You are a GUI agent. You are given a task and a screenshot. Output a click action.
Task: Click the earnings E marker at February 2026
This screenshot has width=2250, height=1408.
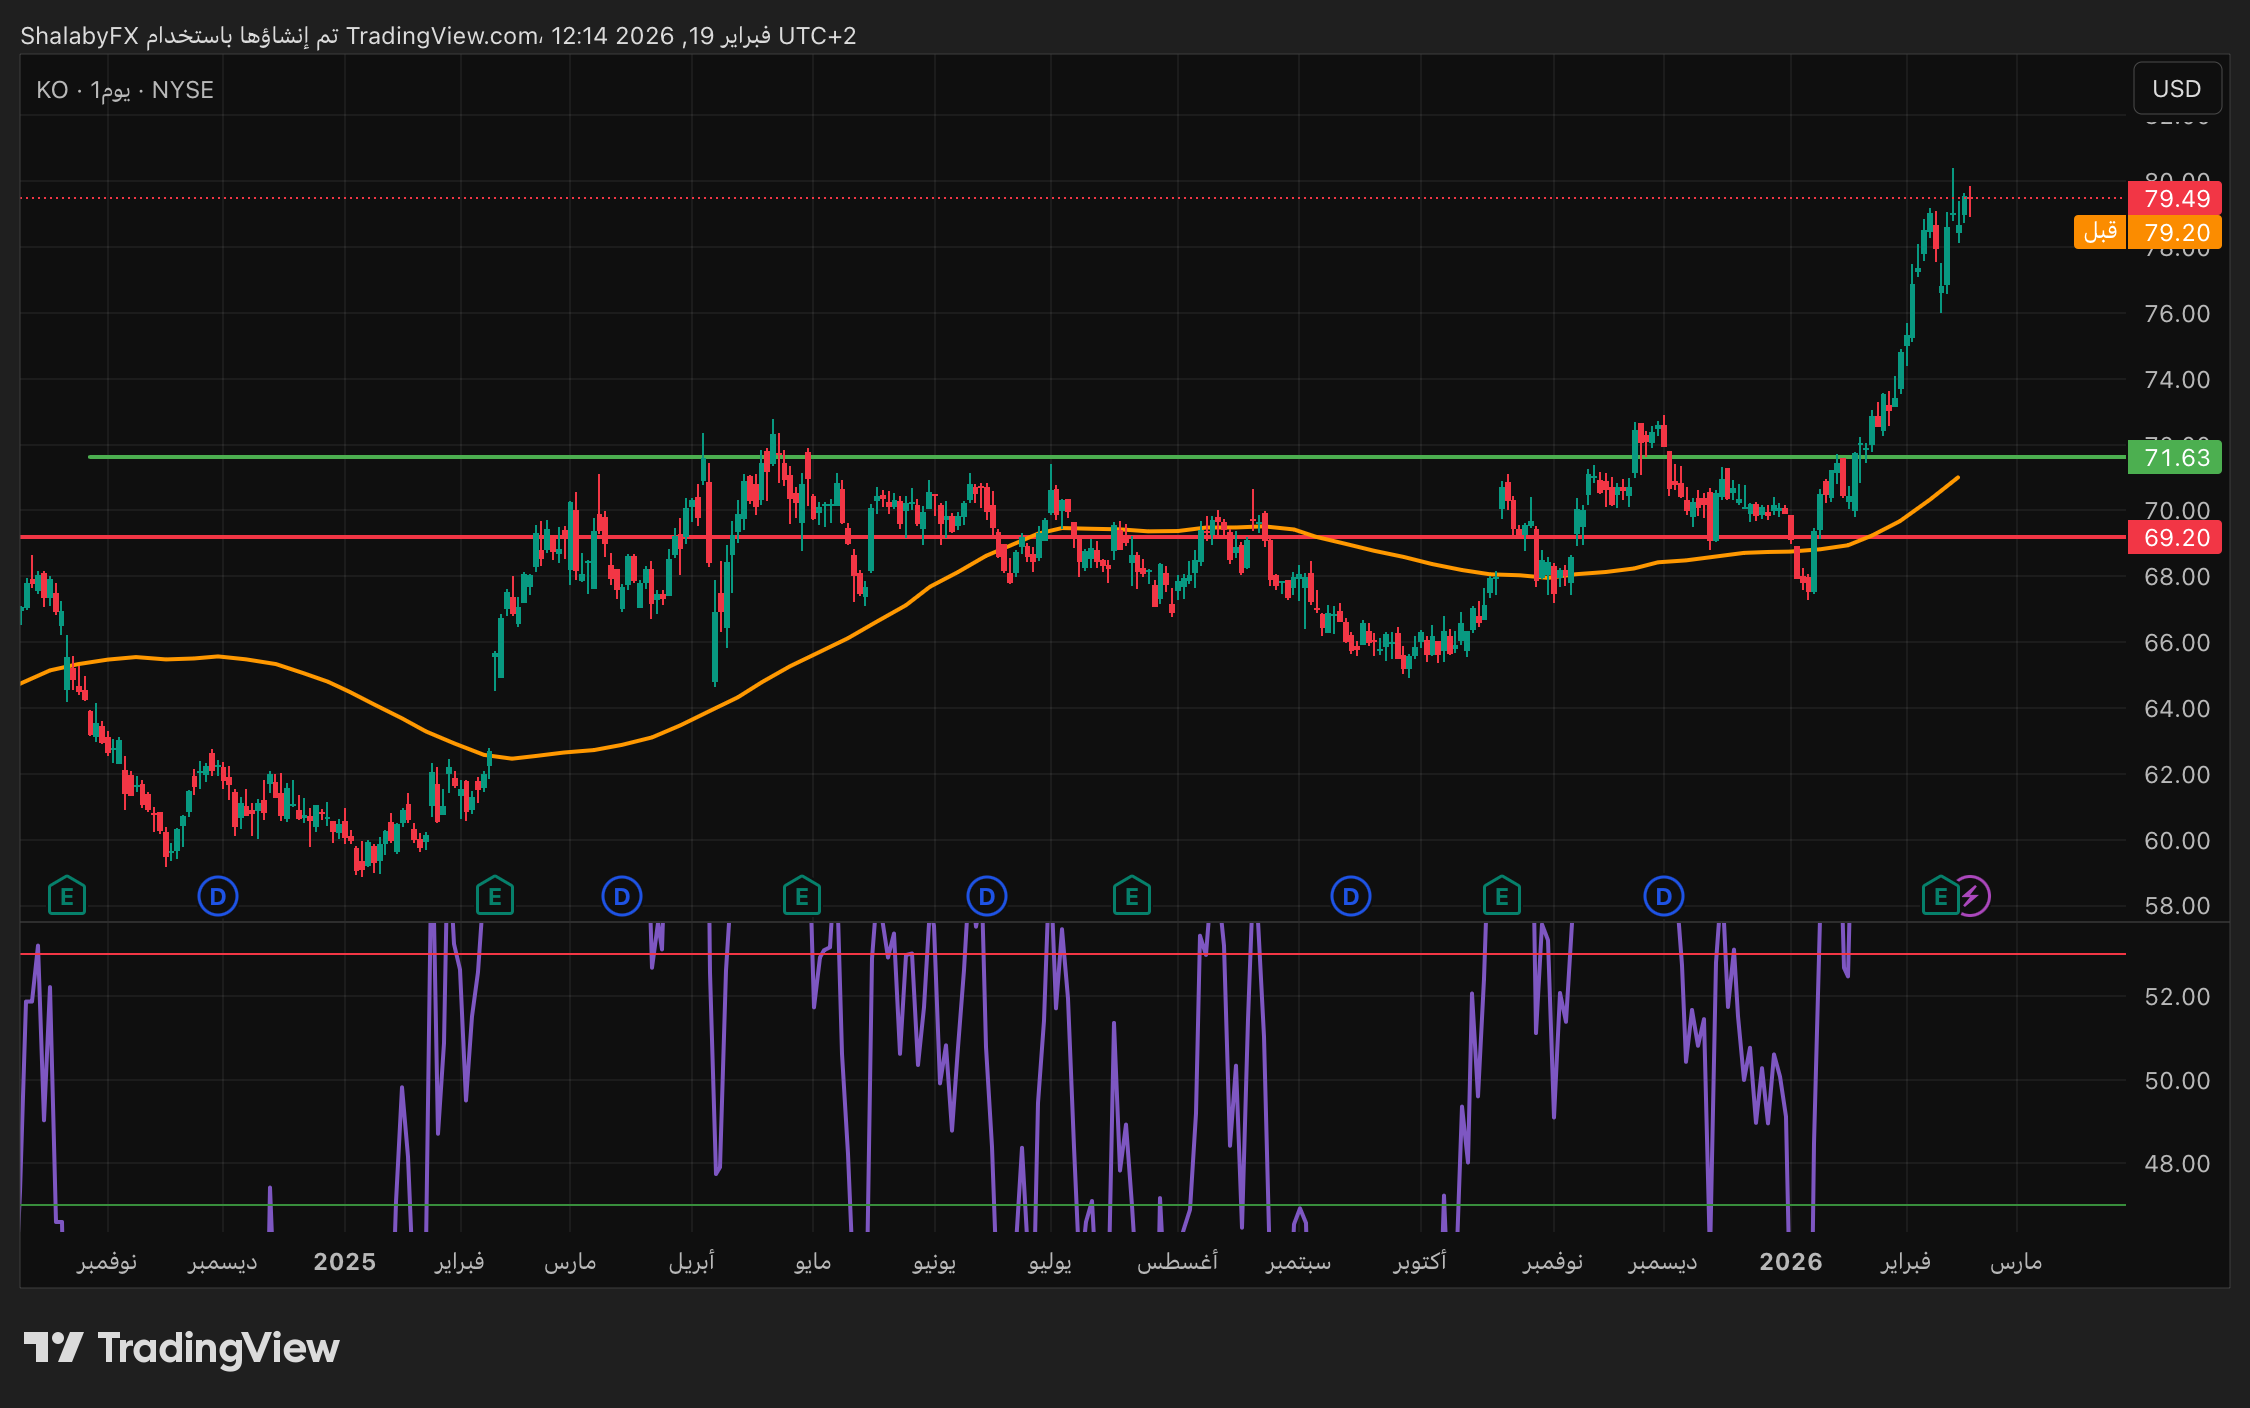(x=1940, y=896)
